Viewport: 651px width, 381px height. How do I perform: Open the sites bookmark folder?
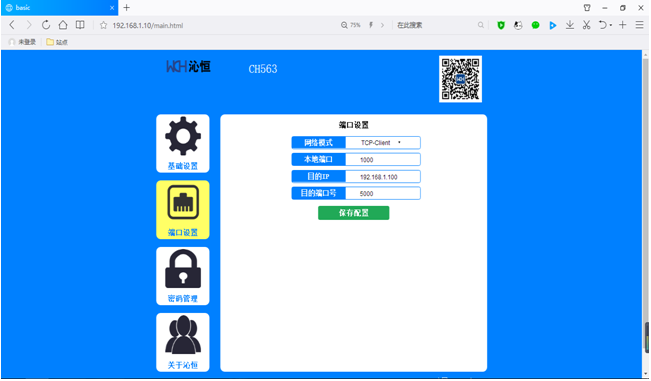point(57,42)
